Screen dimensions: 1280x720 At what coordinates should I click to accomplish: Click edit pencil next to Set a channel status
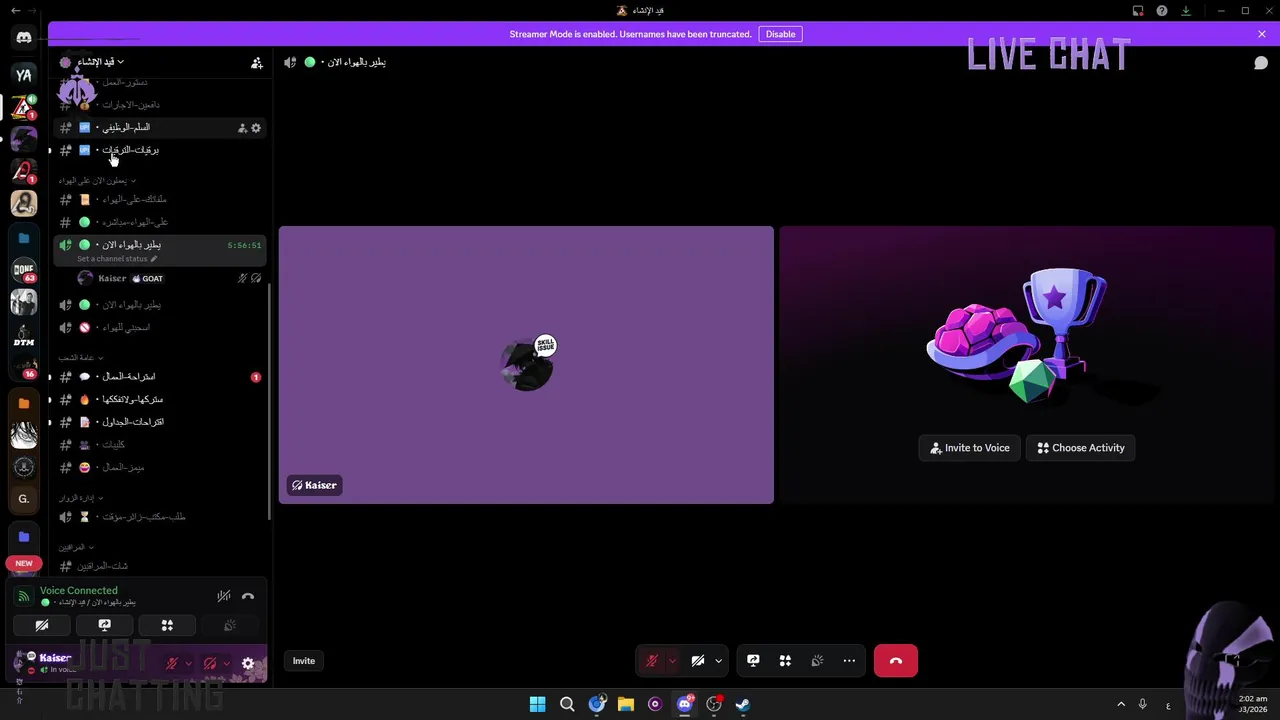click(x=153, y=259)
